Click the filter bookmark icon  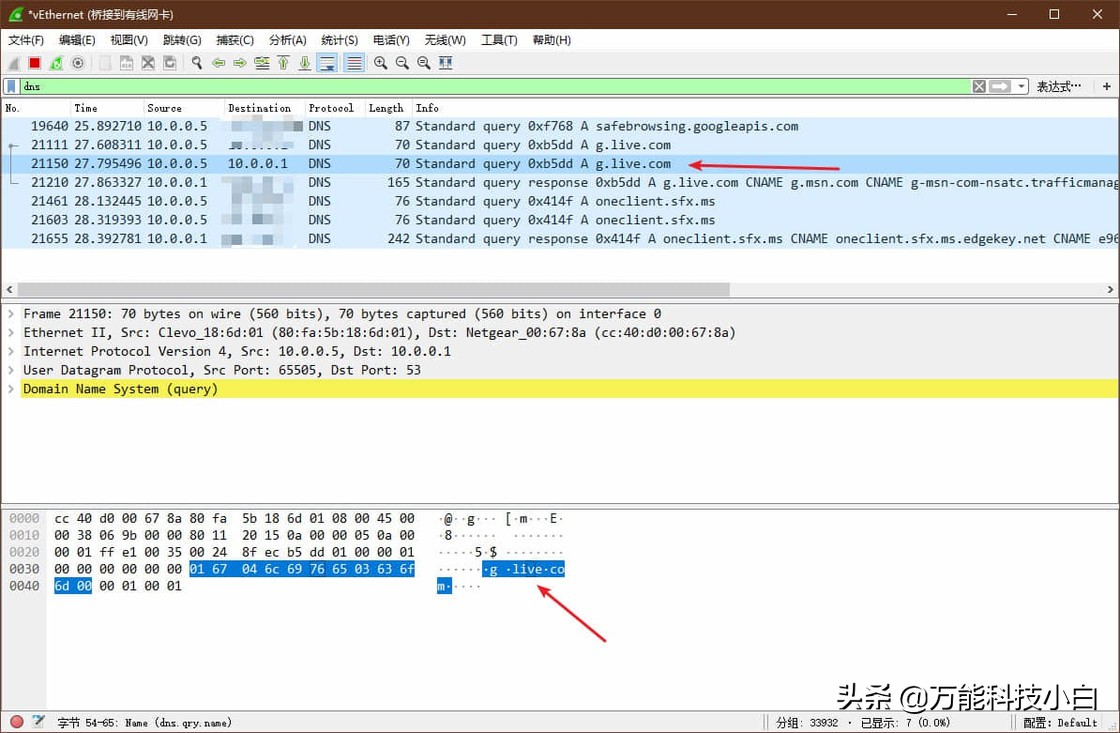tap(11, 87)
